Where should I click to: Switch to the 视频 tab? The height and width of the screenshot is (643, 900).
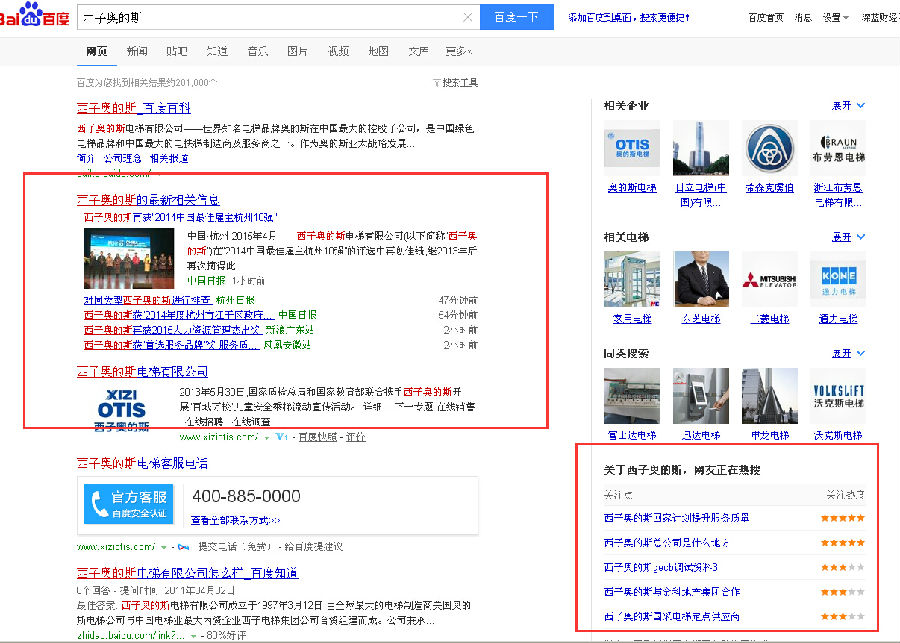coord(338,51)
